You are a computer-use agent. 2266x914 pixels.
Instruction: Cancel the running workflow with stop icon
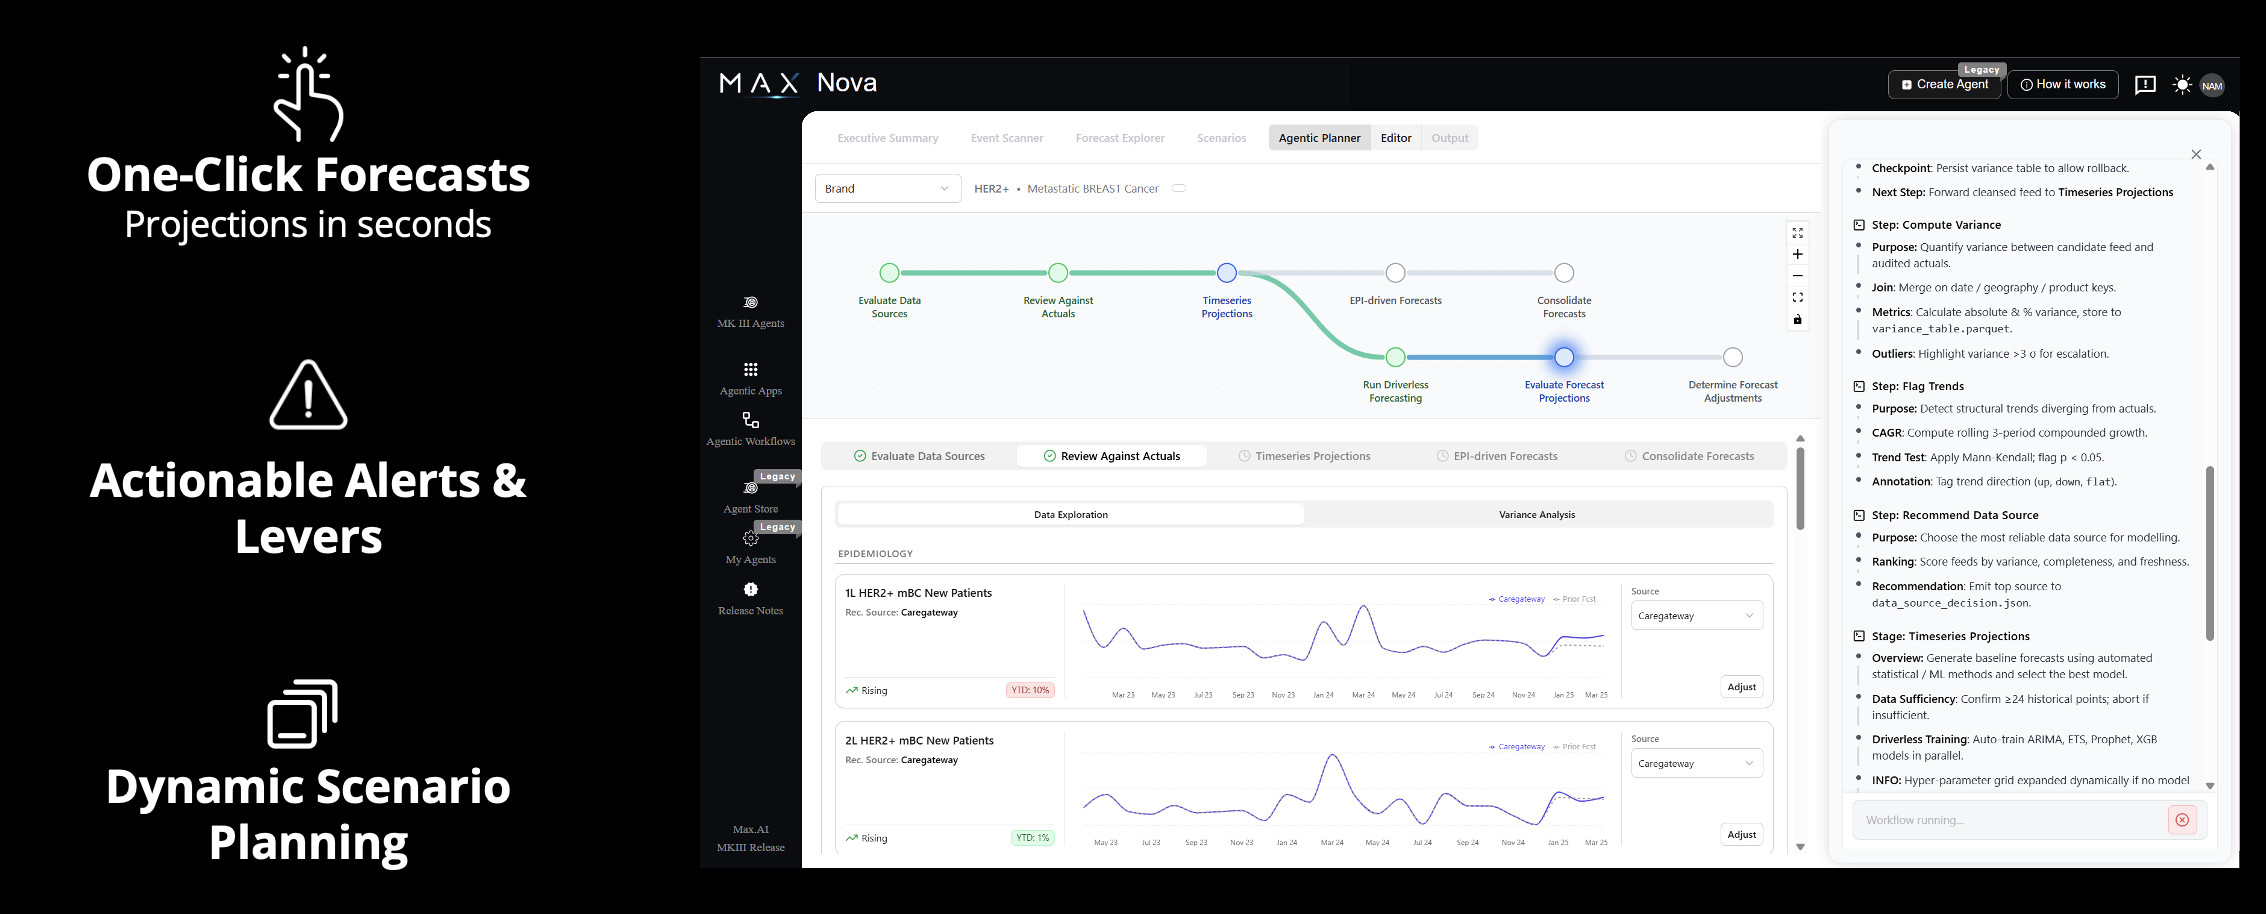2182,820
